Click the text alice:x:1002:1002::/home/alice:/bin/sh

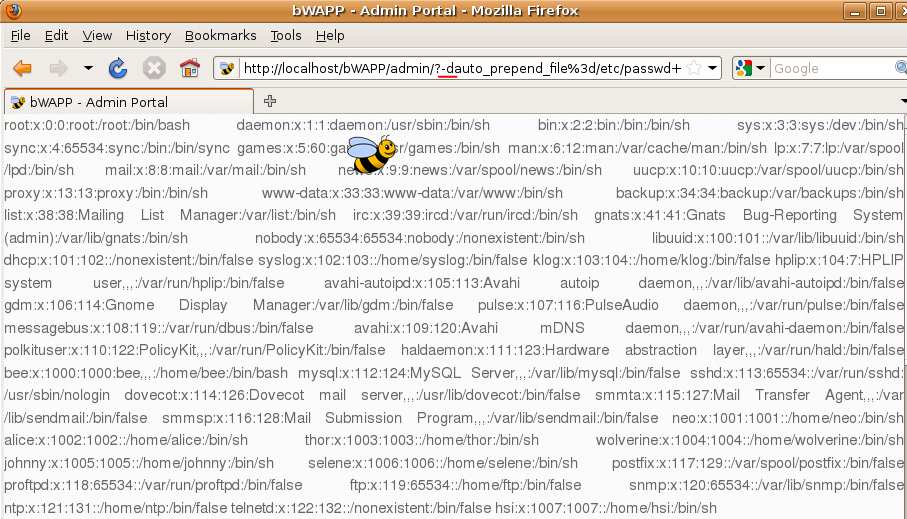point(126,440)
